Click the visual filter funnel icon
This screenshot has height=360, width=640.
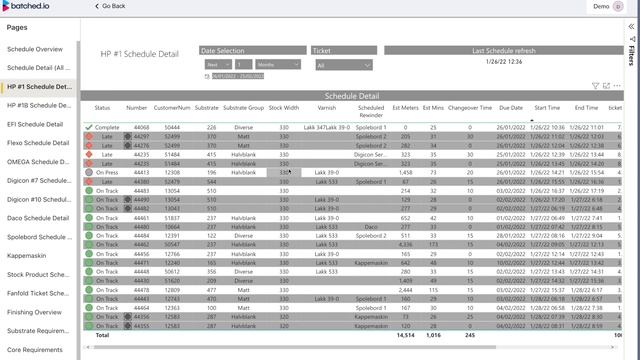tap(595, 86)
